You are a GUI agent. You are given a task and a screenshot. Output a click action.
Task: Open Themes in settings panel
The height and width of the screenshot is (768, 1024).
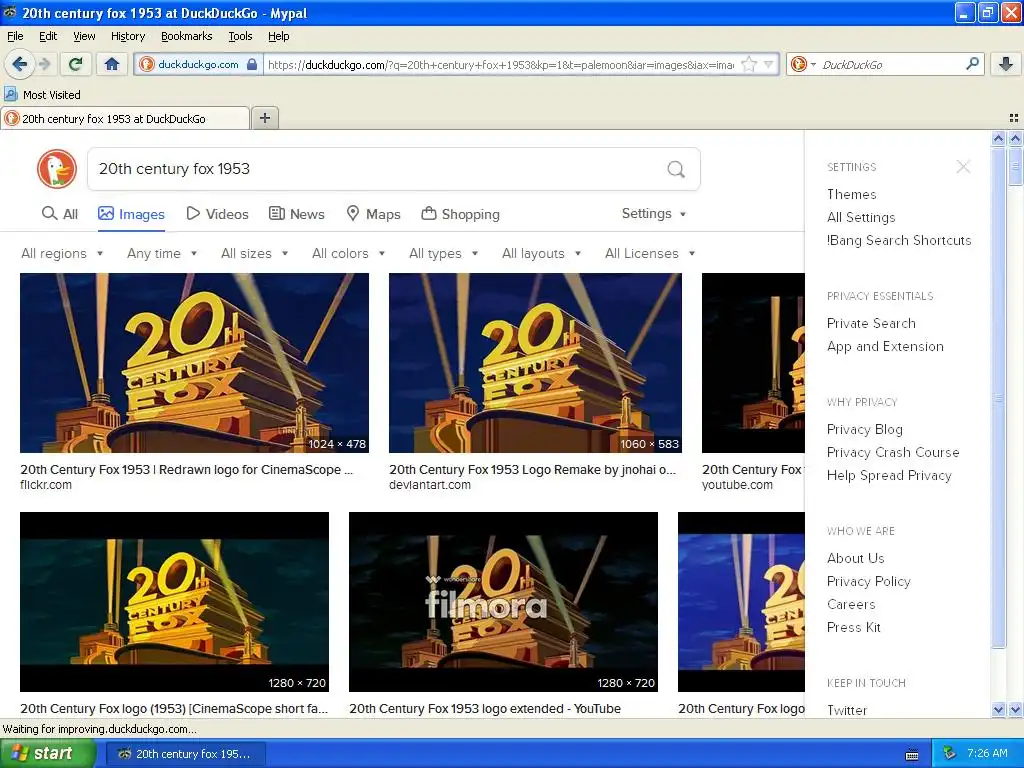[x=851, y=194]
